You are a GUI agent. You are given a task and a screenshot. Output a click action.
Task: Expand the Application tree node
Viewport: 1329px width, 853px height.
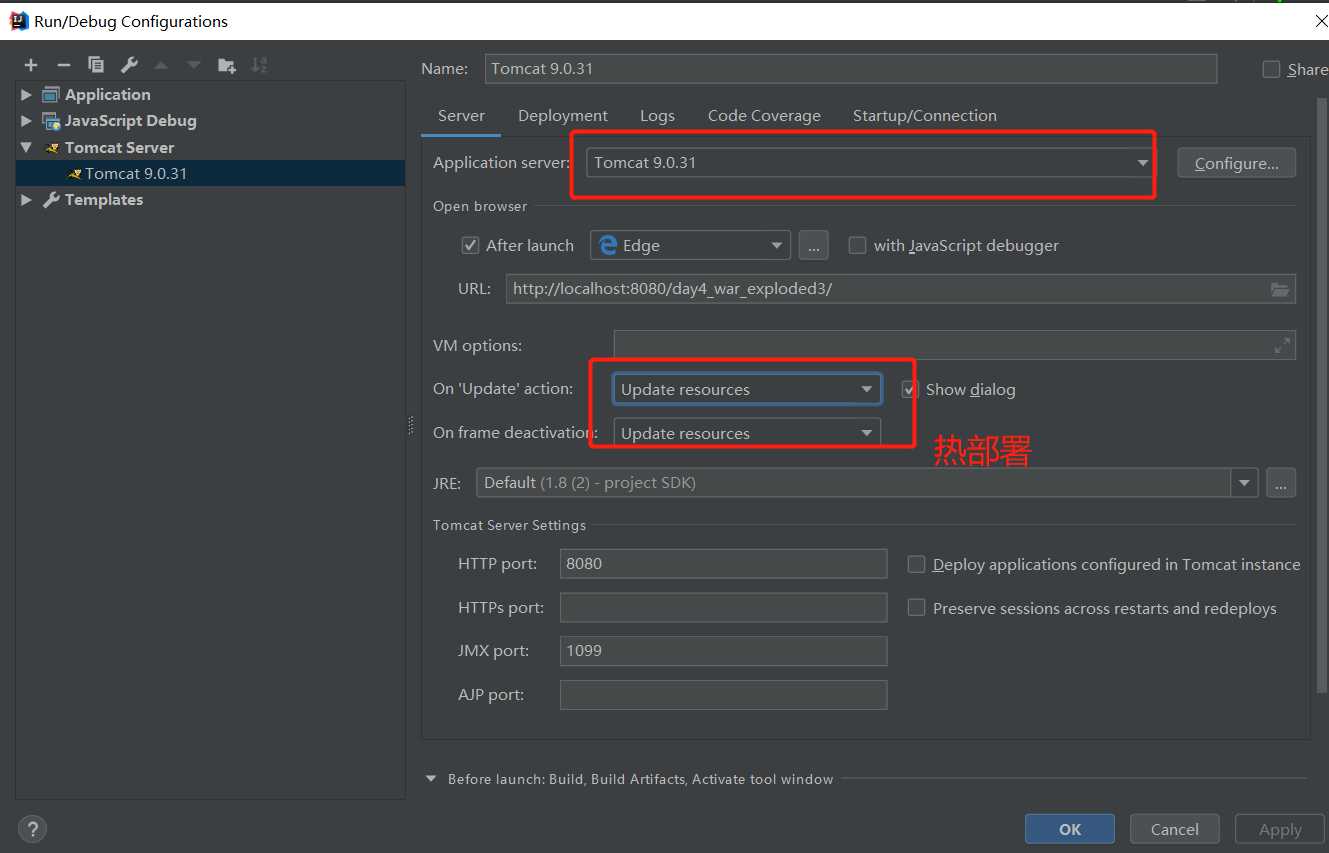[26, 95]
